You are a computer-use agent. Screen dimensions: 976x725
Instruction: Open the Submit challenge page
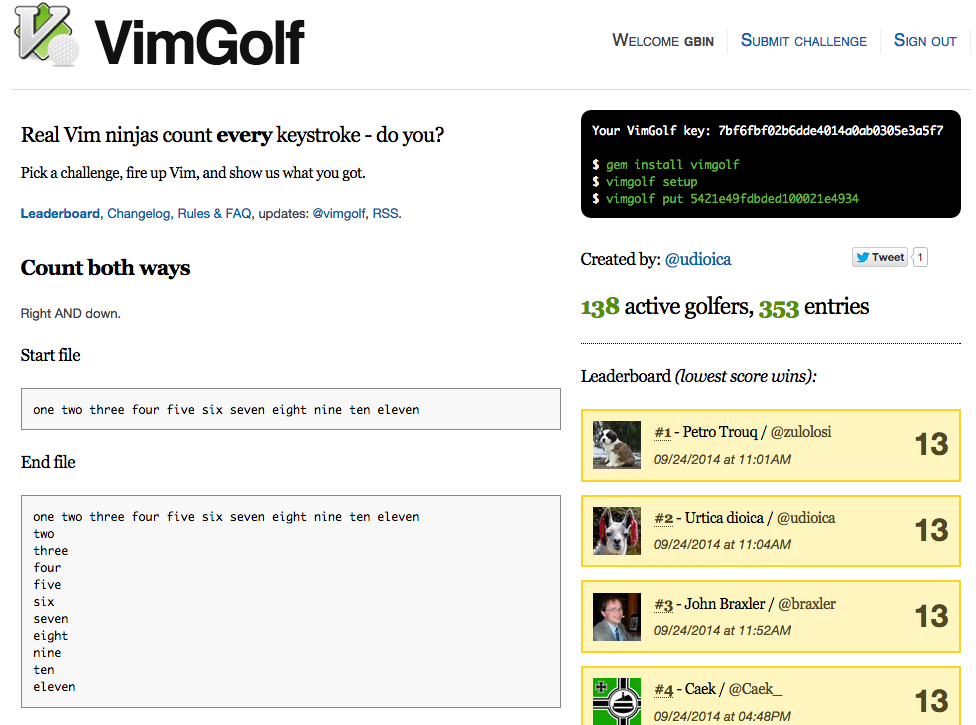coord(803,41)
